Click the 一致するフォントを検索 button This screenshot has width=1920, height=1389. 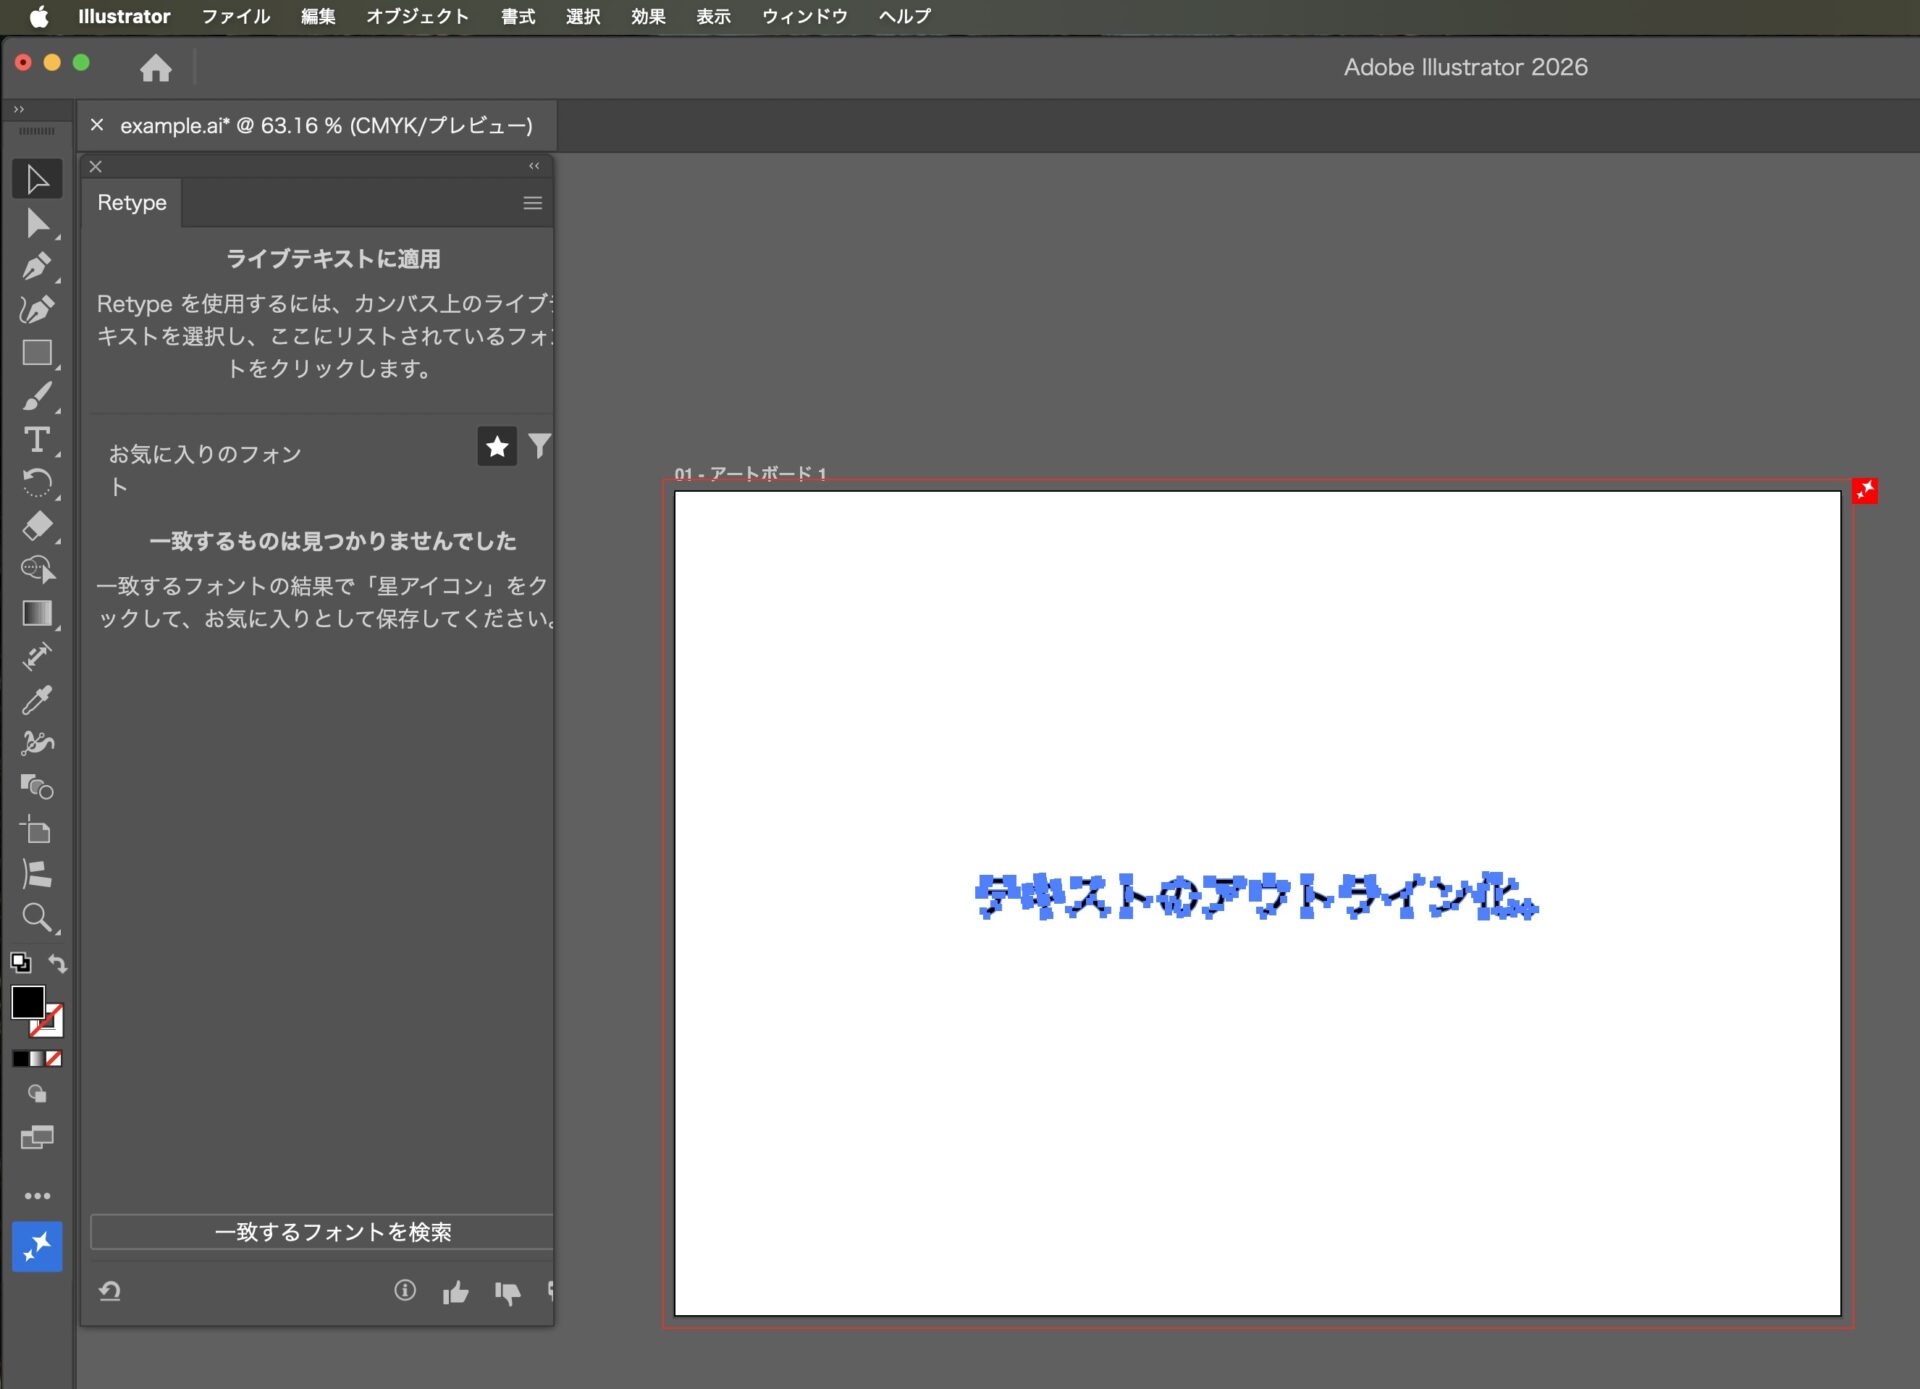click(x=333, y=1232)
